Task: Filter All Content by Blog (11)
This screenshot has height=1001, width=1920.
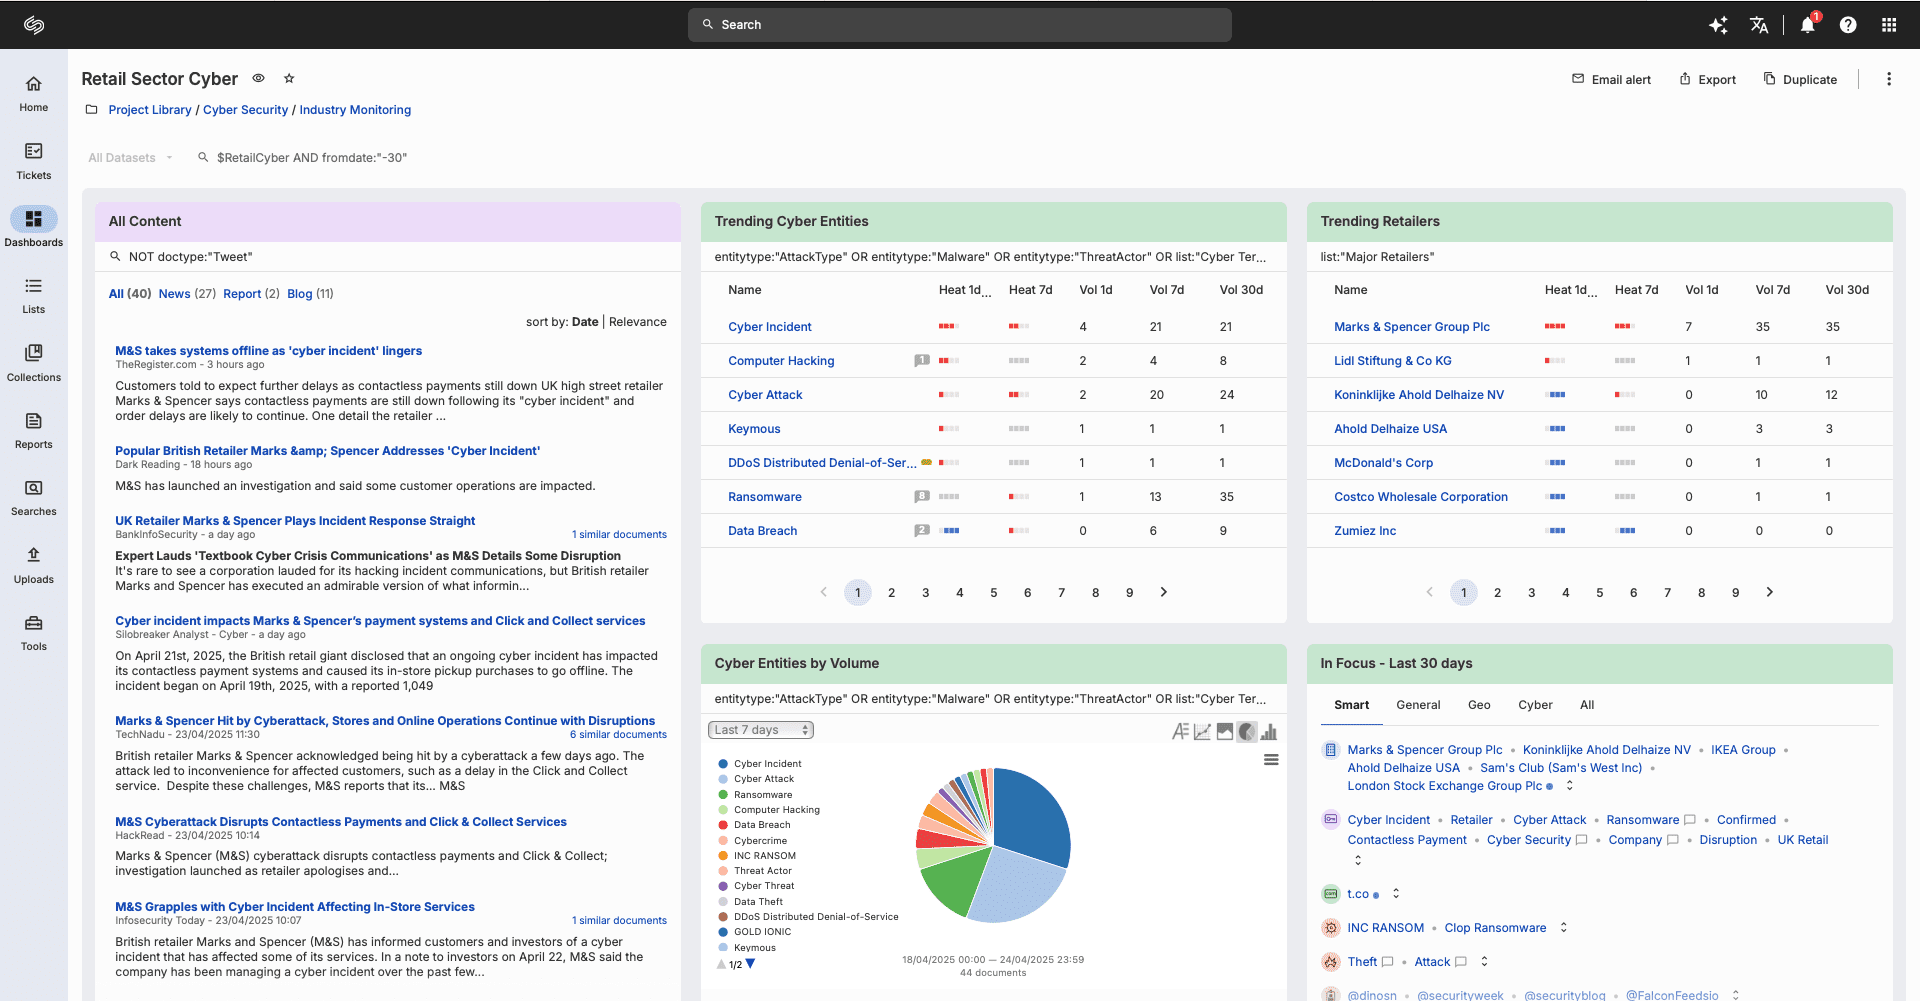Action: 310,294
